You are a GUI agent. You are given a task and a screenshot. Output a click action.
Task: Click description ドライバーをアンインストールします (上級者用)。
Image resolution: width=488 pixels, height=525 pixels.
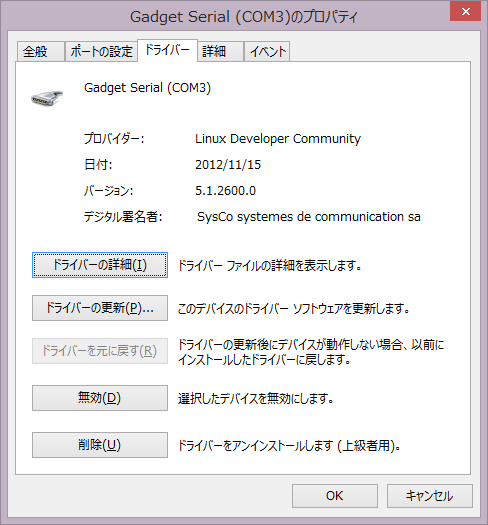289,446
